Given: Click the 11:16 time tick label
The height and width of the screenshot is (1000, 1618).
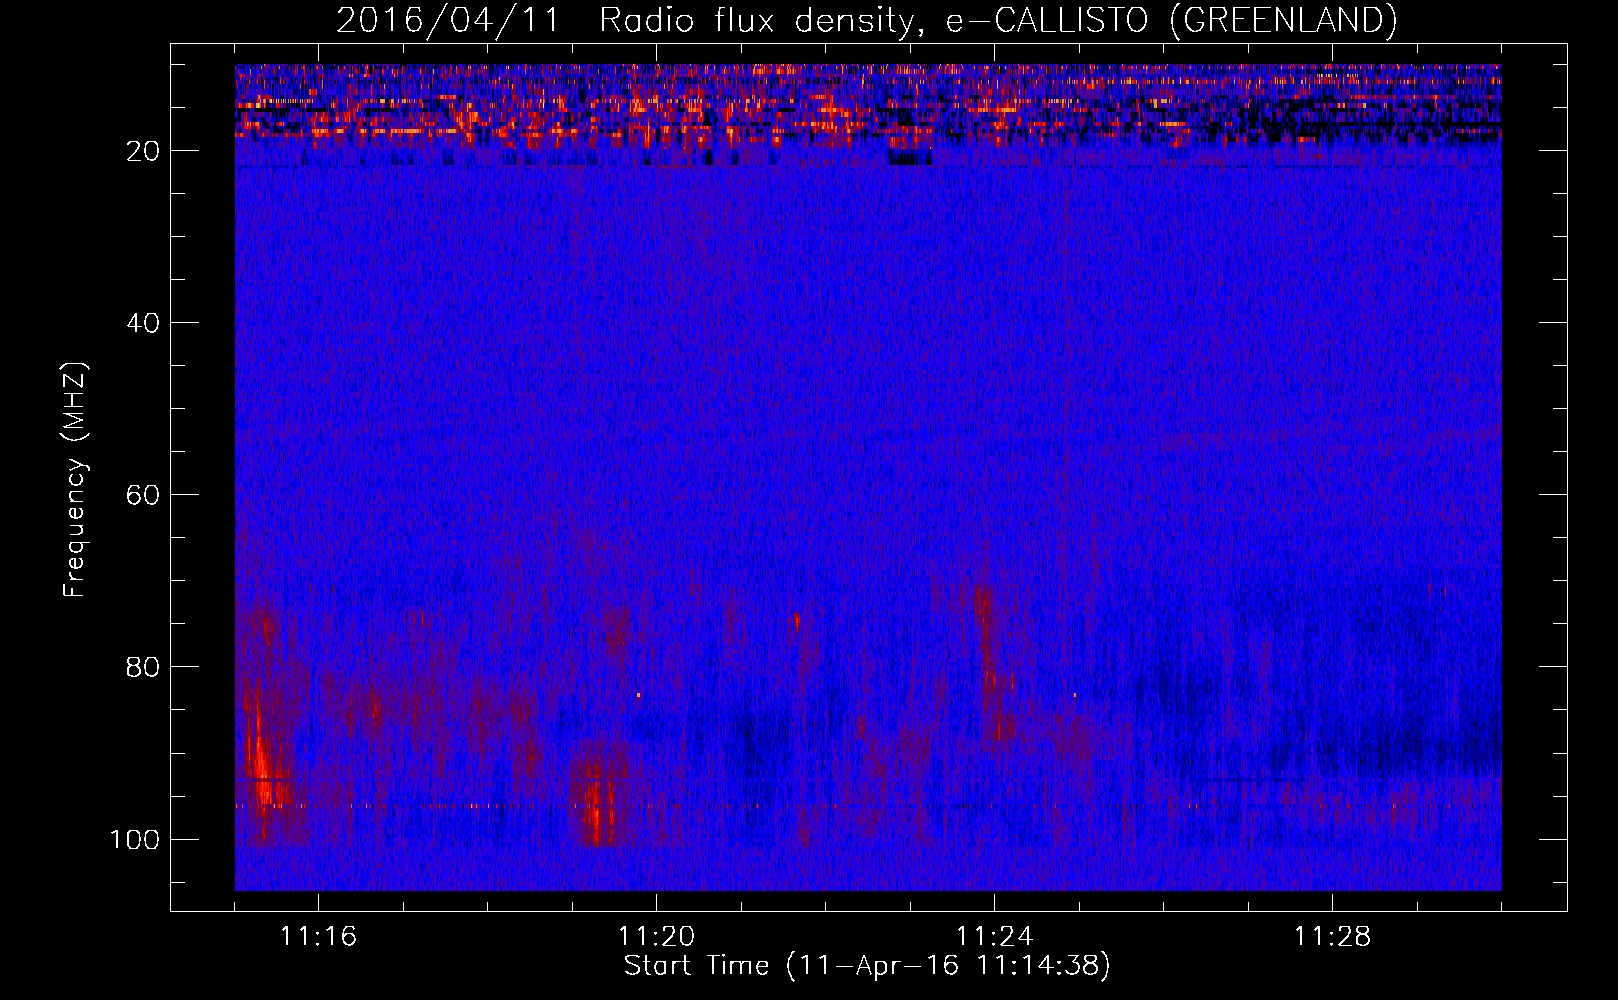Looking at the screenshot, I should point(318,937).
